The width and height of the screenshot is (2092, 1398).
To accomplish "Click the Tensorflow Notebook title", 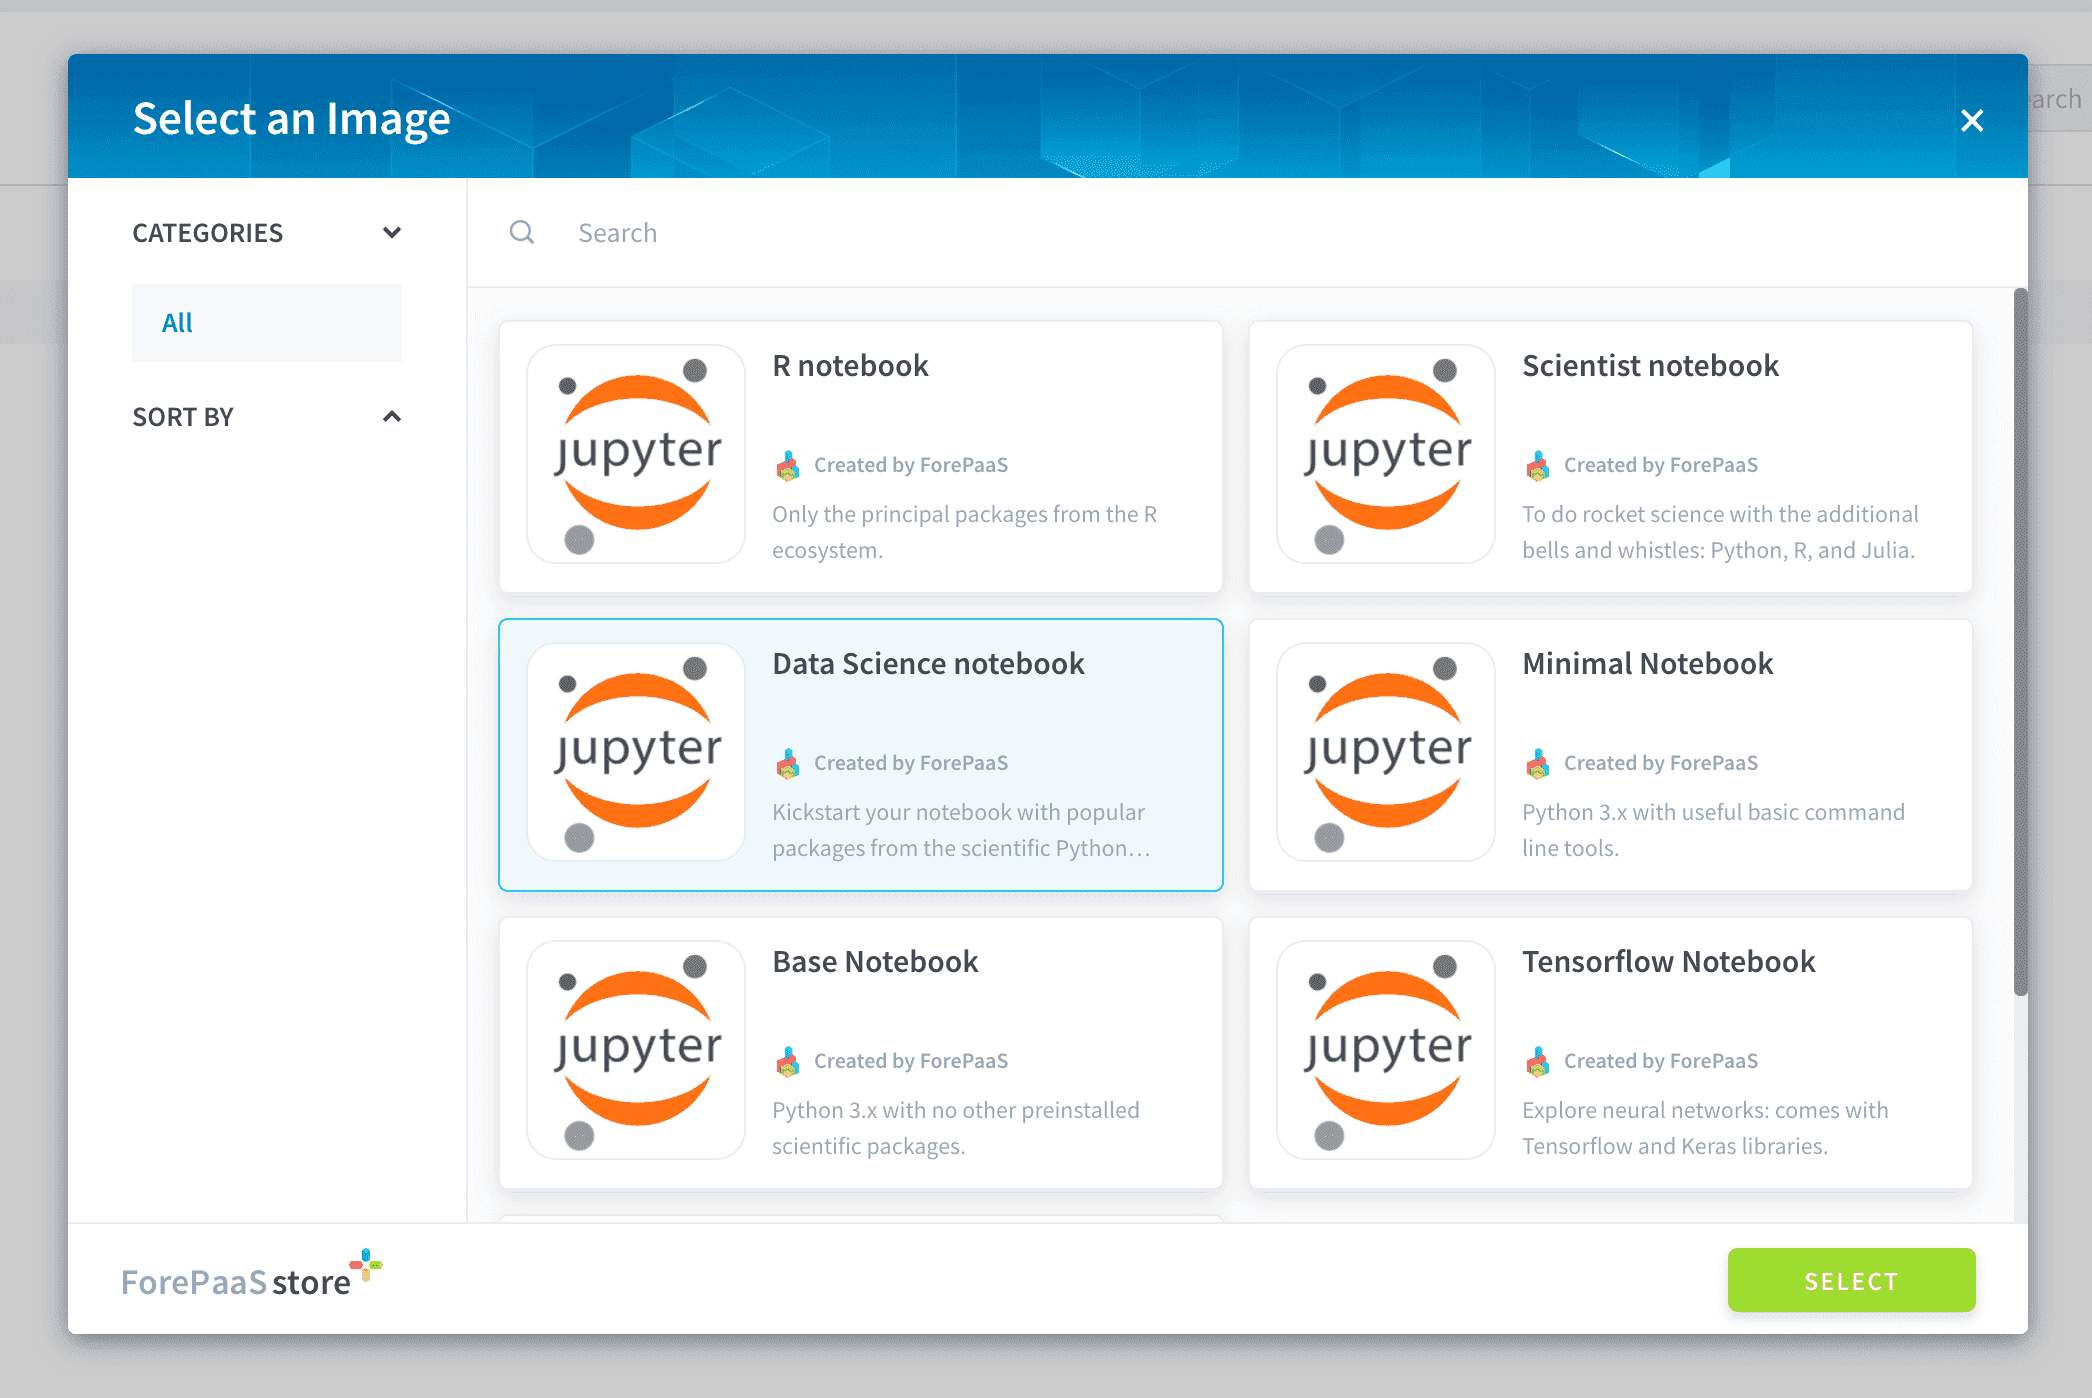I will click(x=1669, y=962).
